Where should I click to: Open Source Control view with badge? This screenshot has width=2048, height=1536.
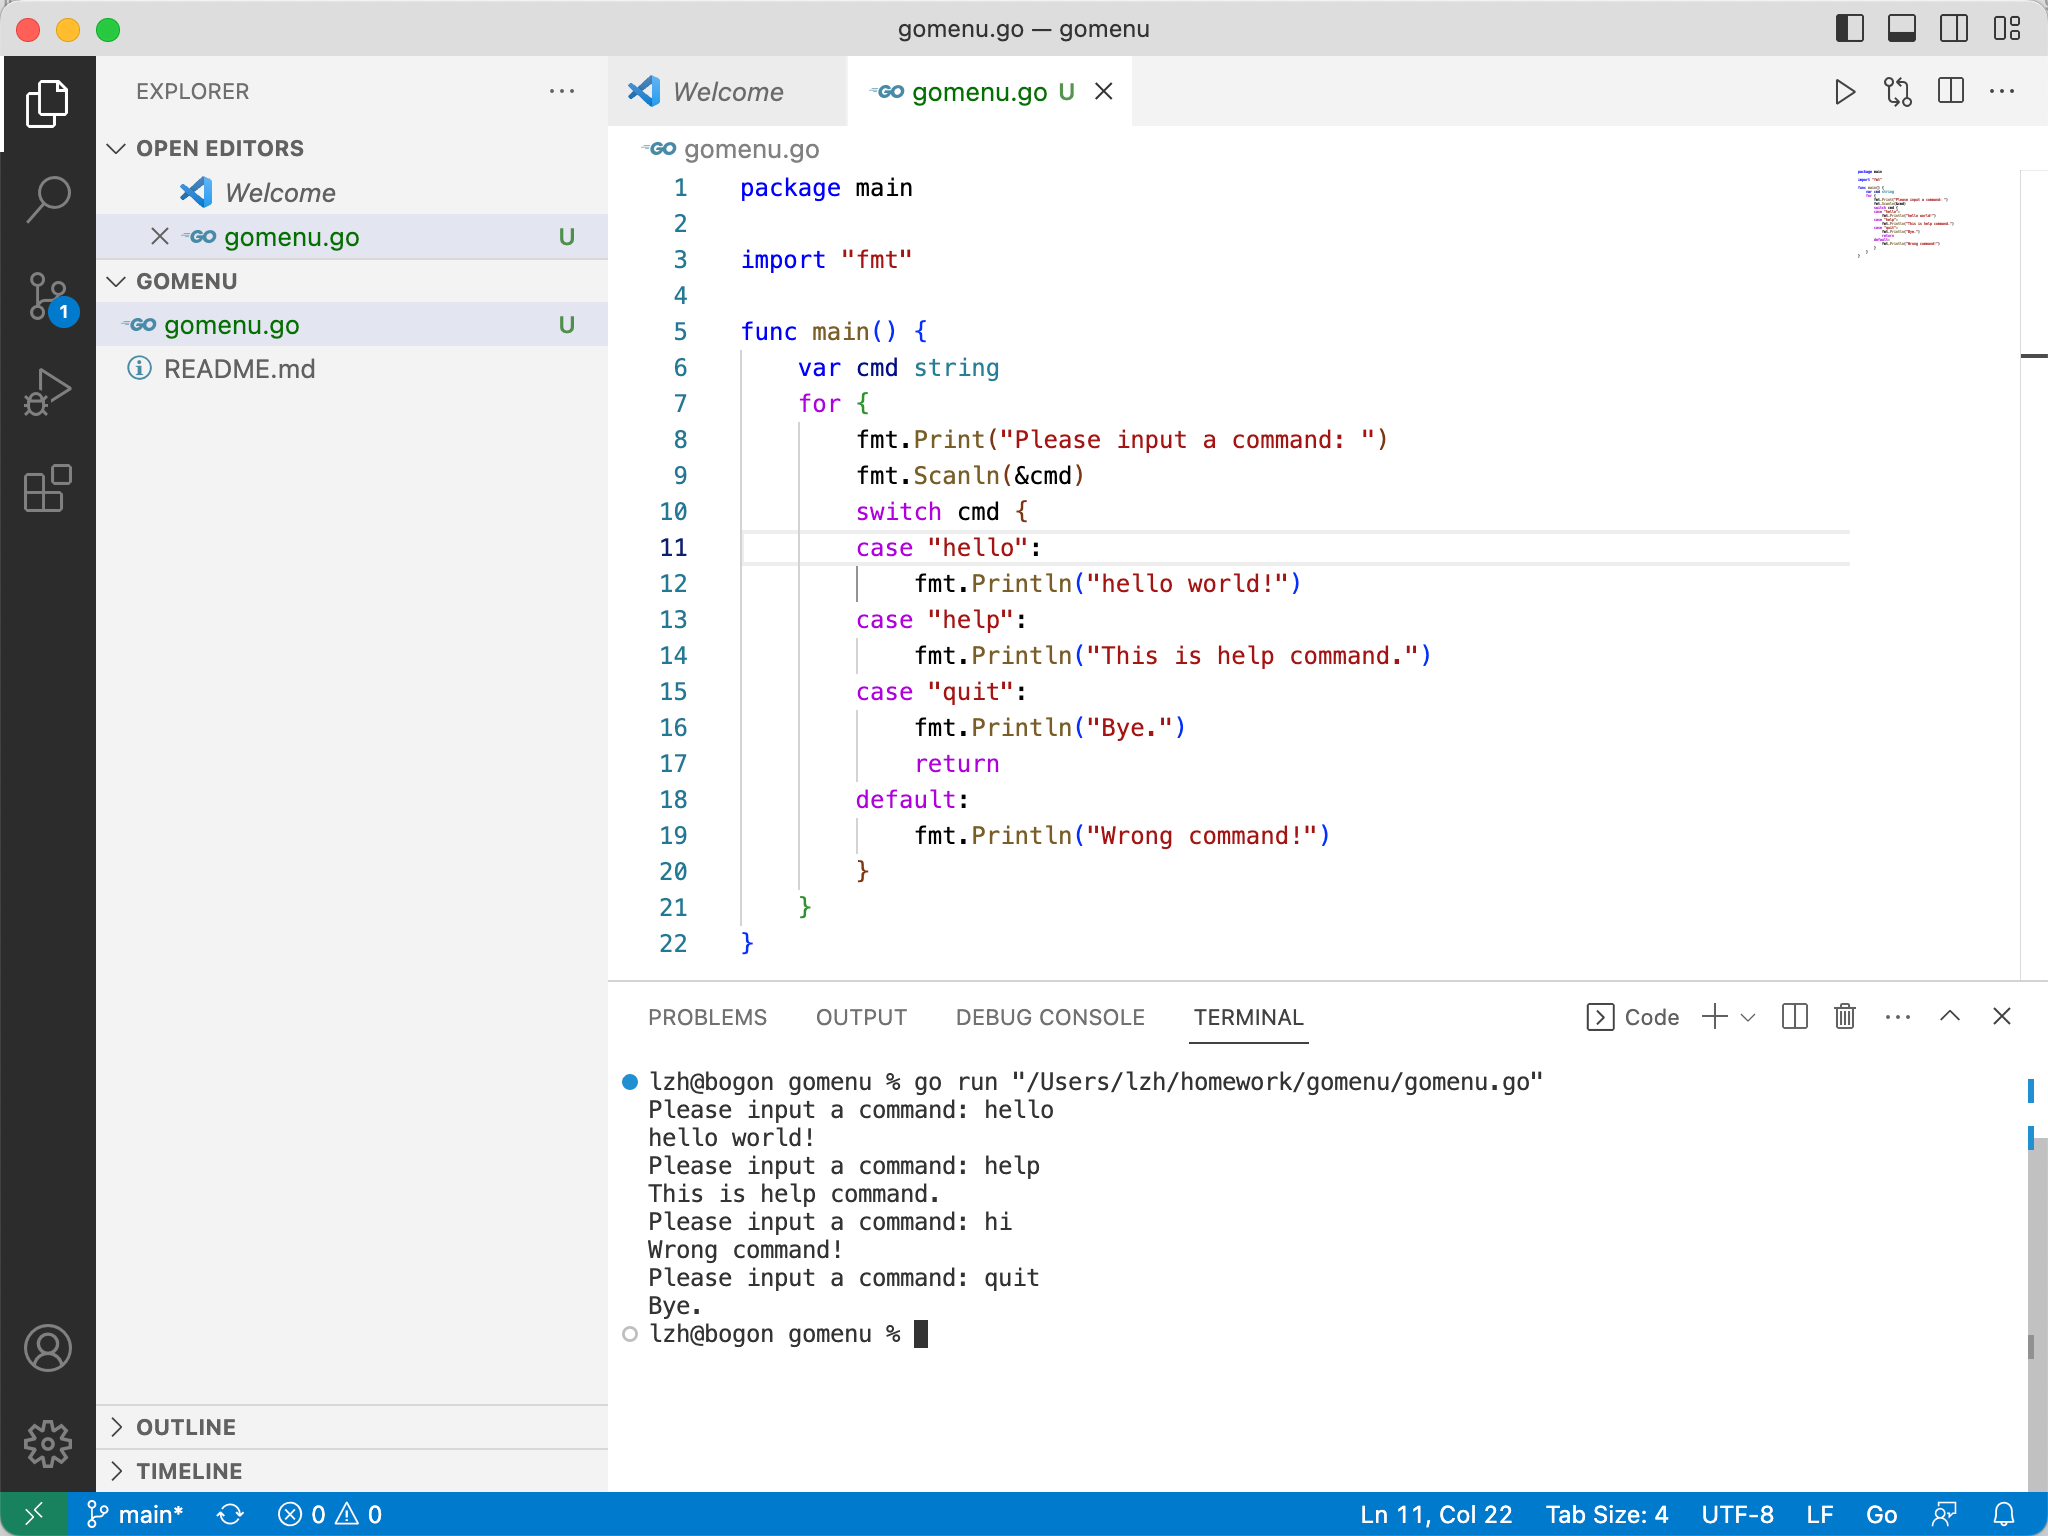(47, 297)
